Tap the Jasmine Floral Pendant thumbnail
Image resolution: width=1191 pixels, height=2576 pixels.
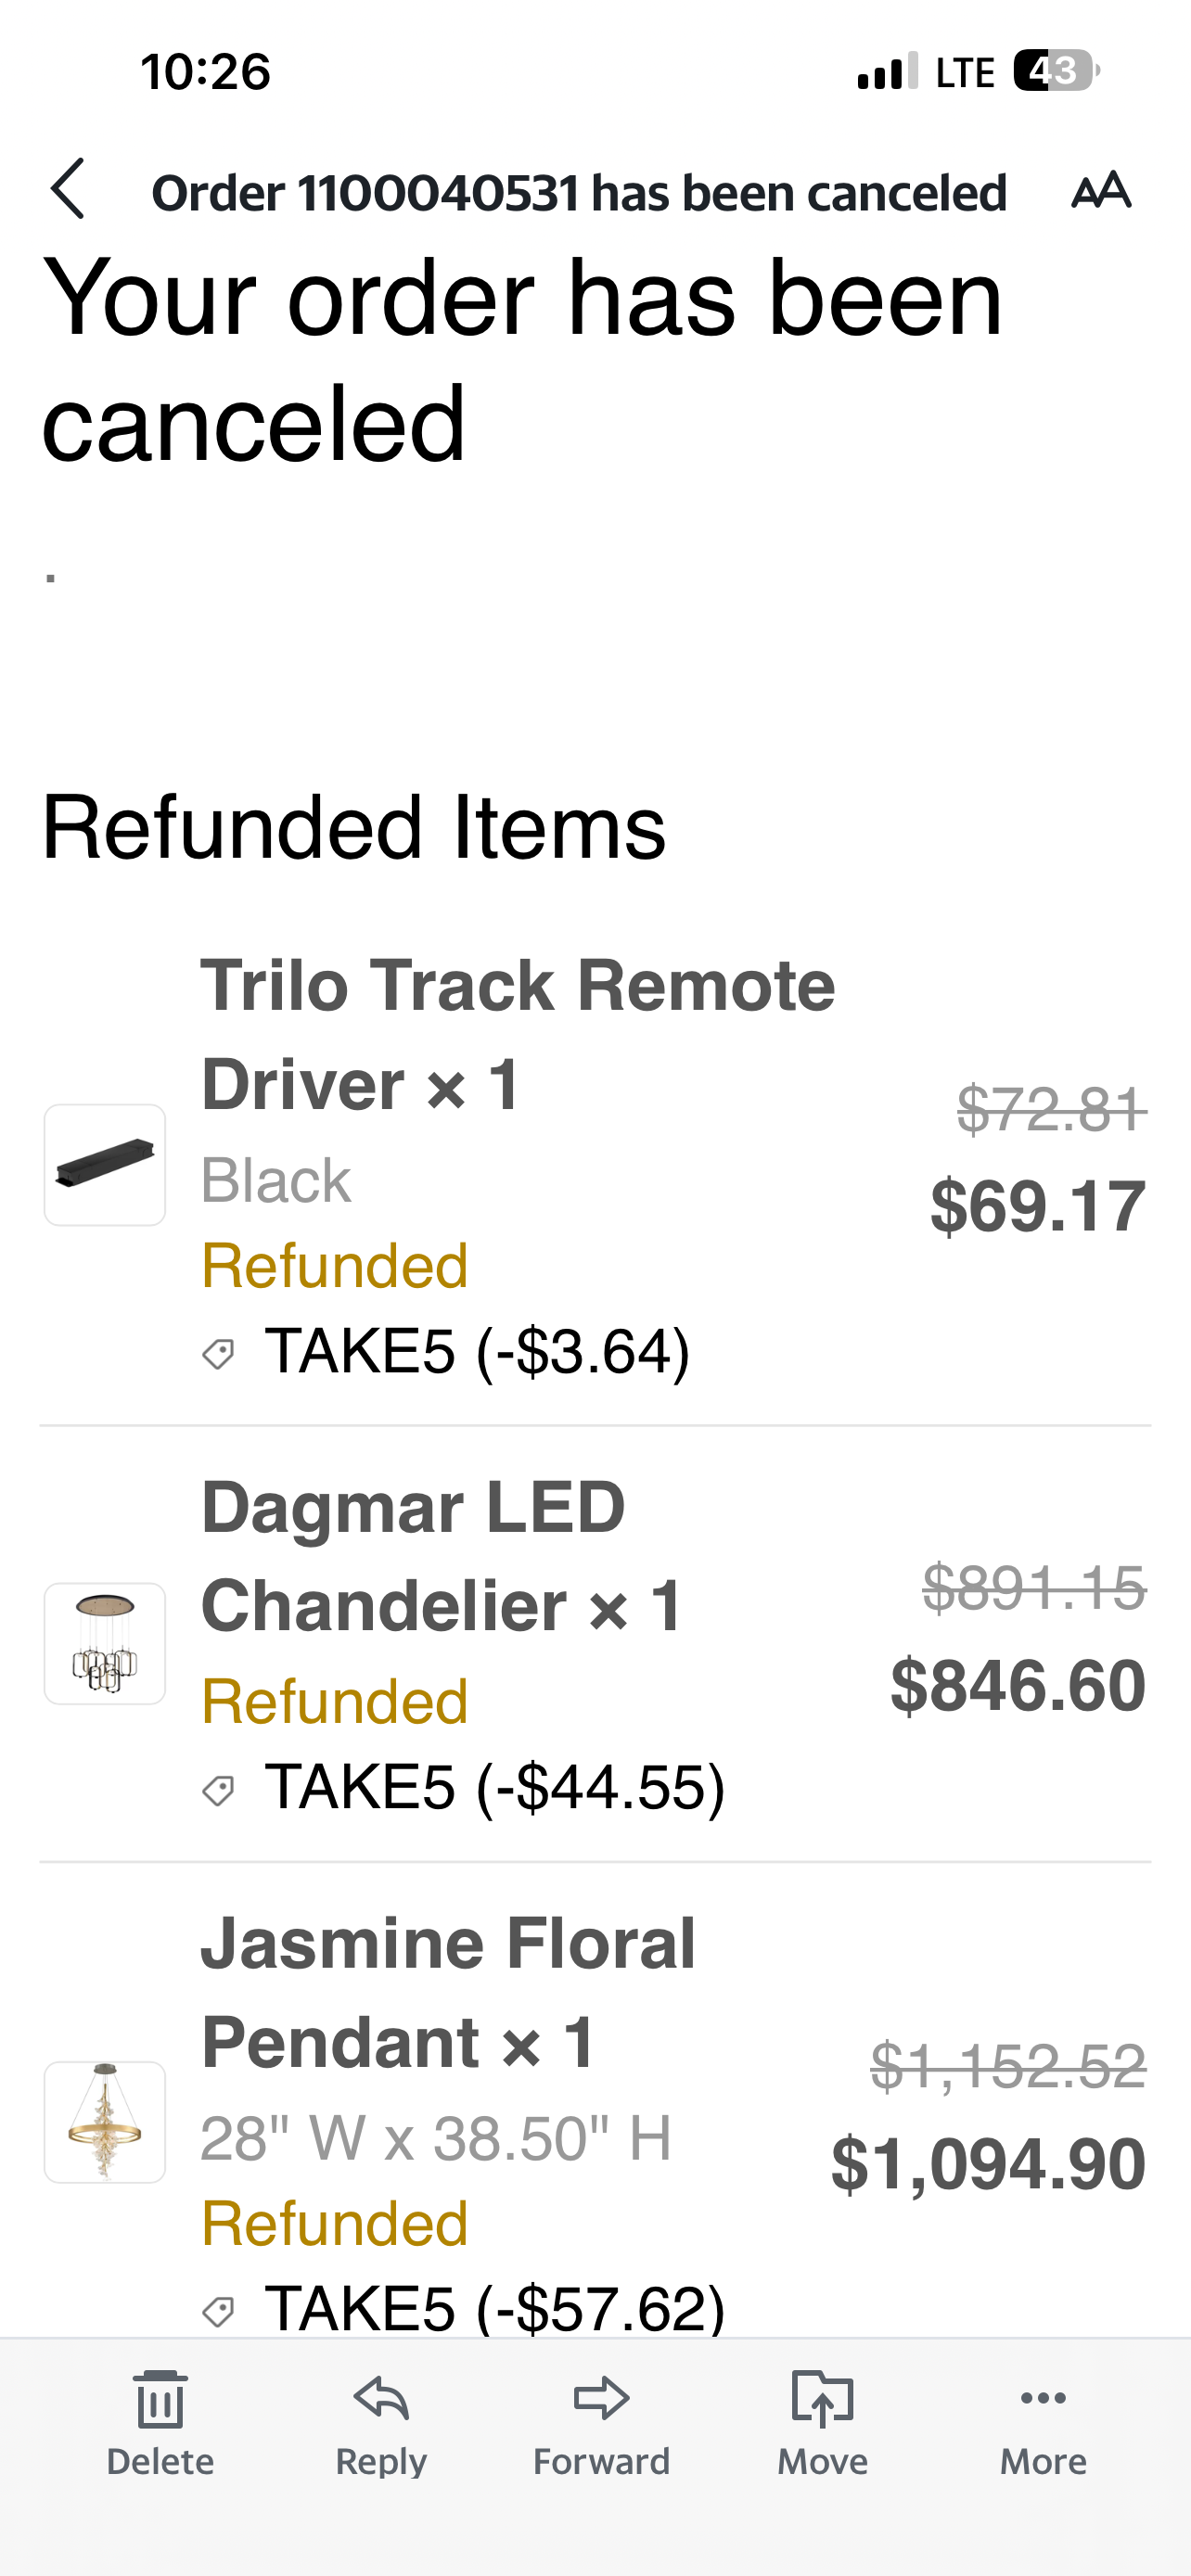105,2121
